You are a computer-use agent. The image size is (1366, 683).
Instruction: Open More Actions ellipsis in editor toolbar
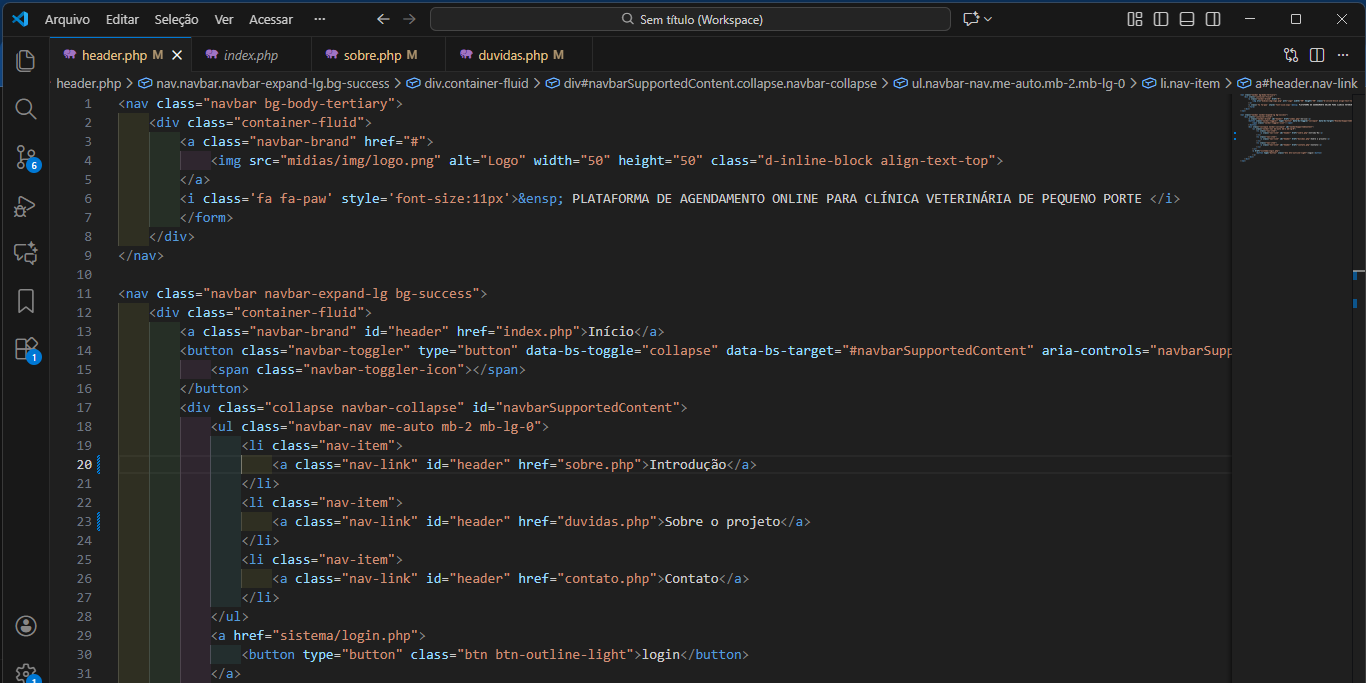coord(1344,55)
